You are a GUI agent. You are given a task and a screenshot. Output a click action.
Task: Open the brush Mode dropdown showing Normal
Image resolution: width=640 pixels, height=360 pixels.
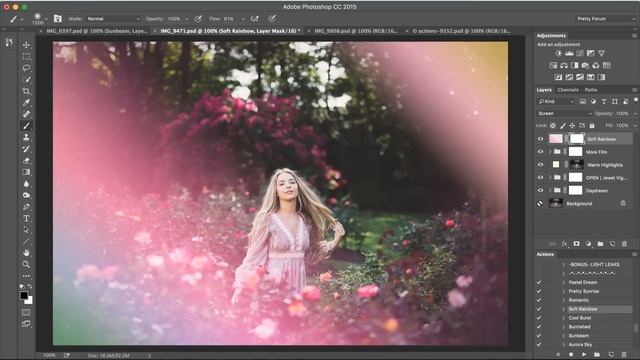pyautogui.click(x=113, y=19)
